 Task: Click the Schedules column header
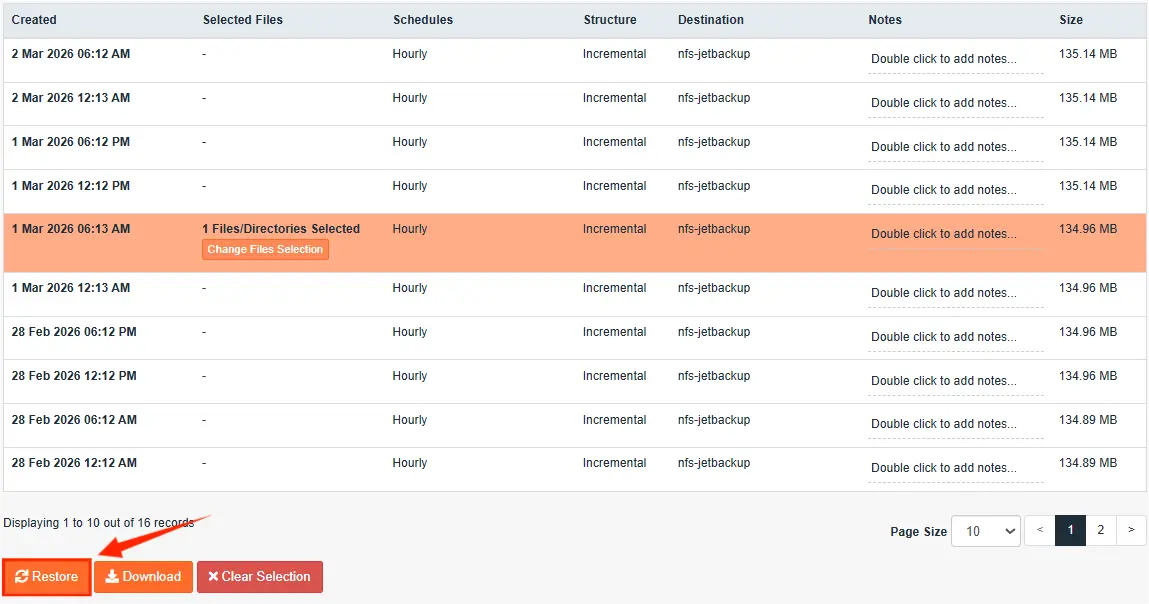422,20
